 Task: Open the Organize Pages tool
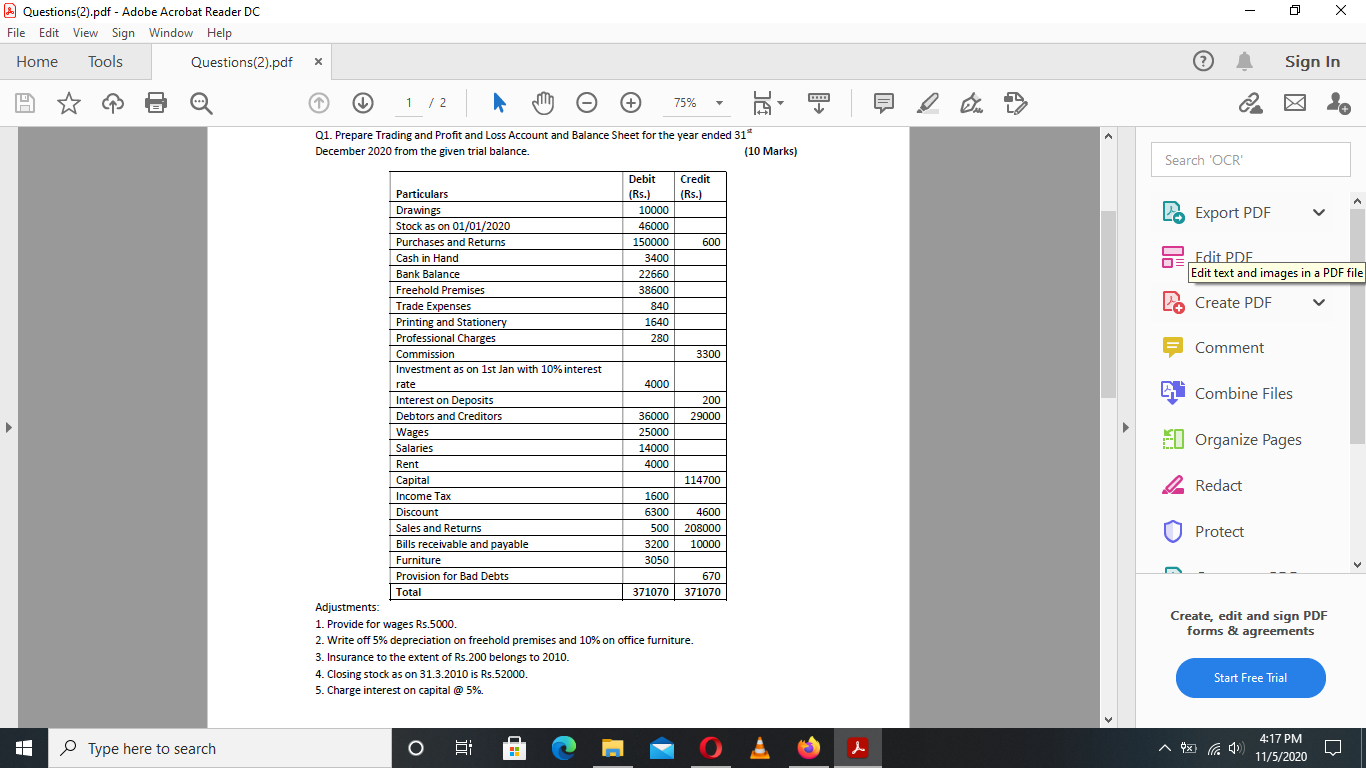[x=1246, y=439]
